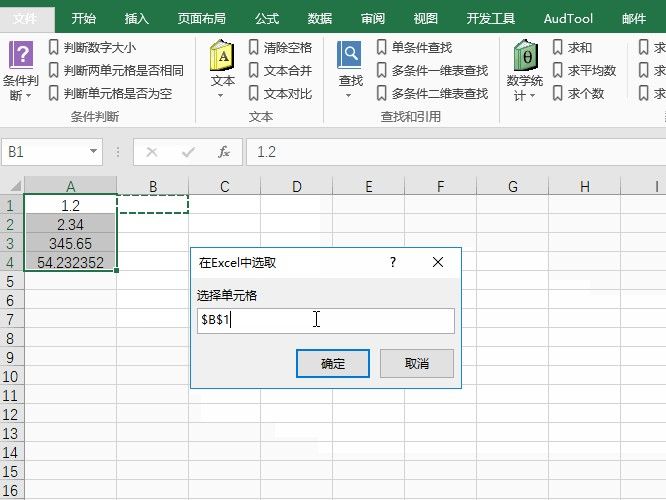Click the 文本 yellow book icon
Image resolution: width=666 pixels, height=500 pixels.
coord(222,56)
